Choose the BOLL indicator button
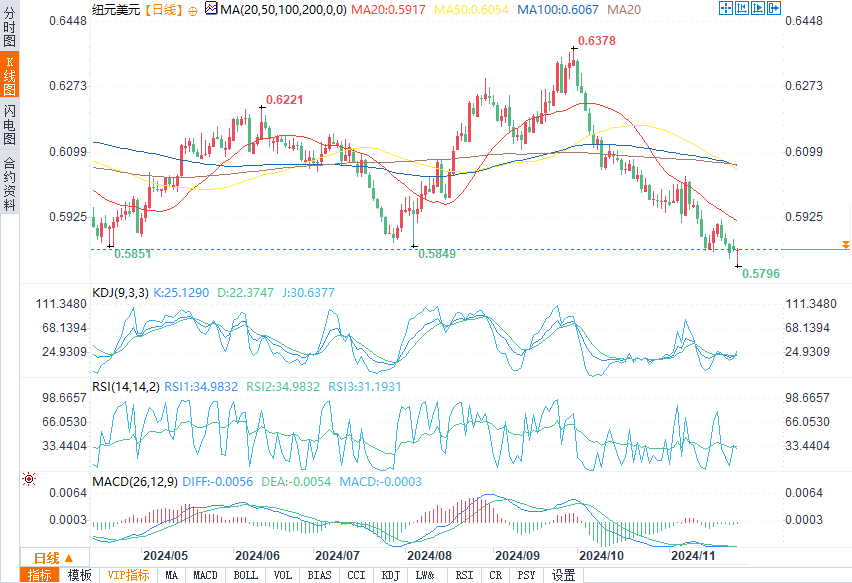 pyautogui.click(x=245, y=575)
